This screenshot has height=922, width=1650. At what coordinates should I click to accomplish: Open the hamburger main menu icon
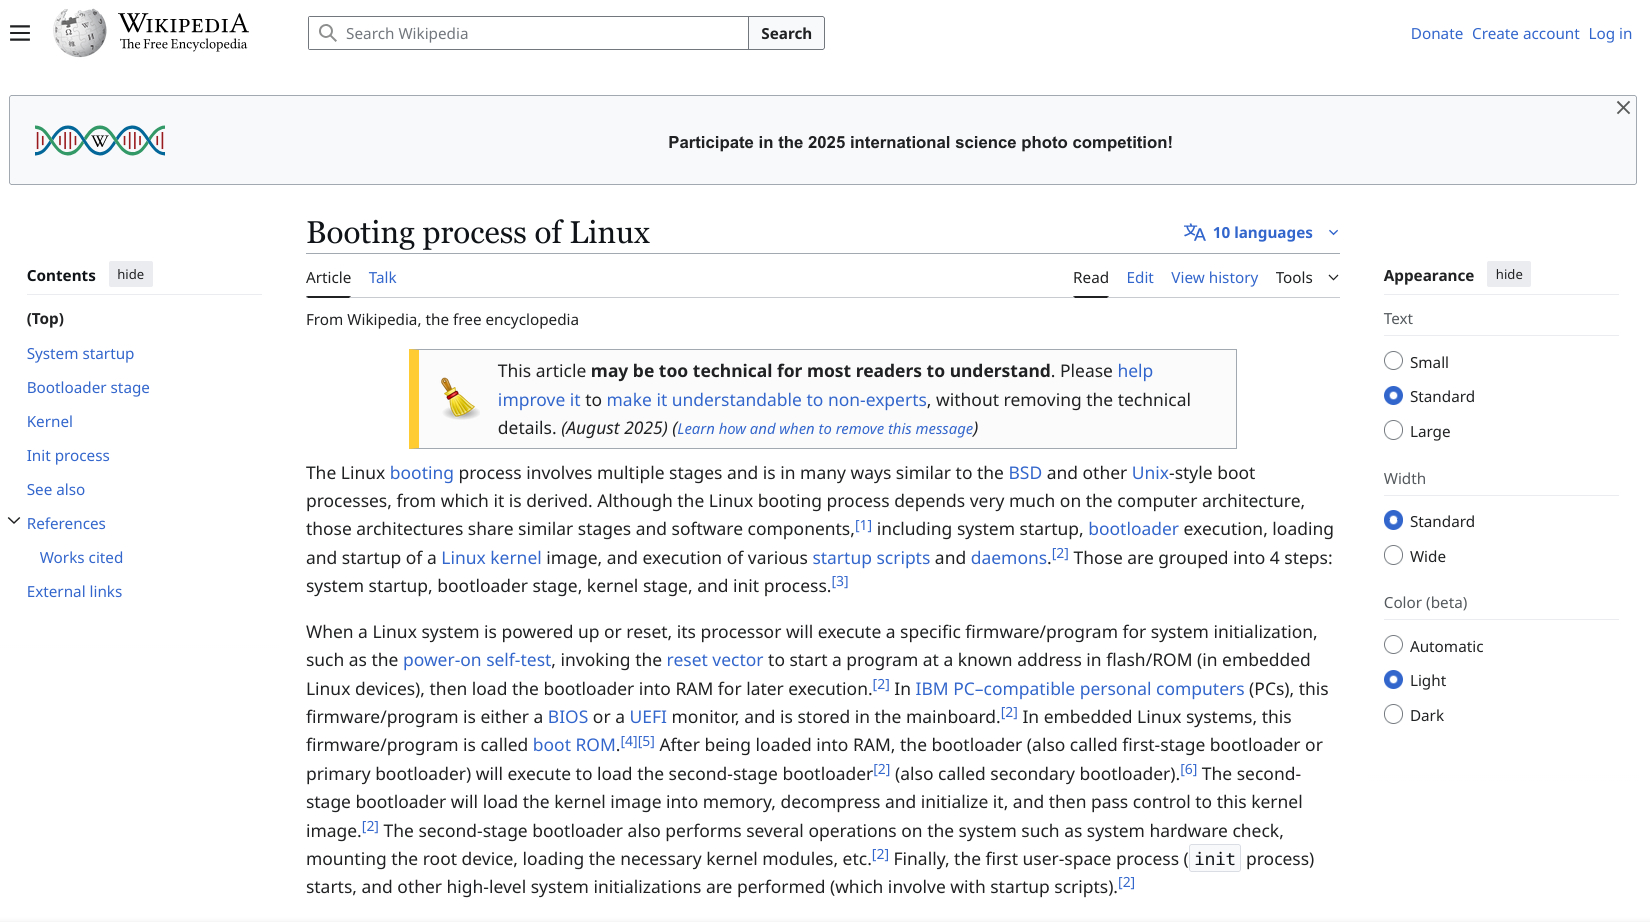click(x=20, y=33)
